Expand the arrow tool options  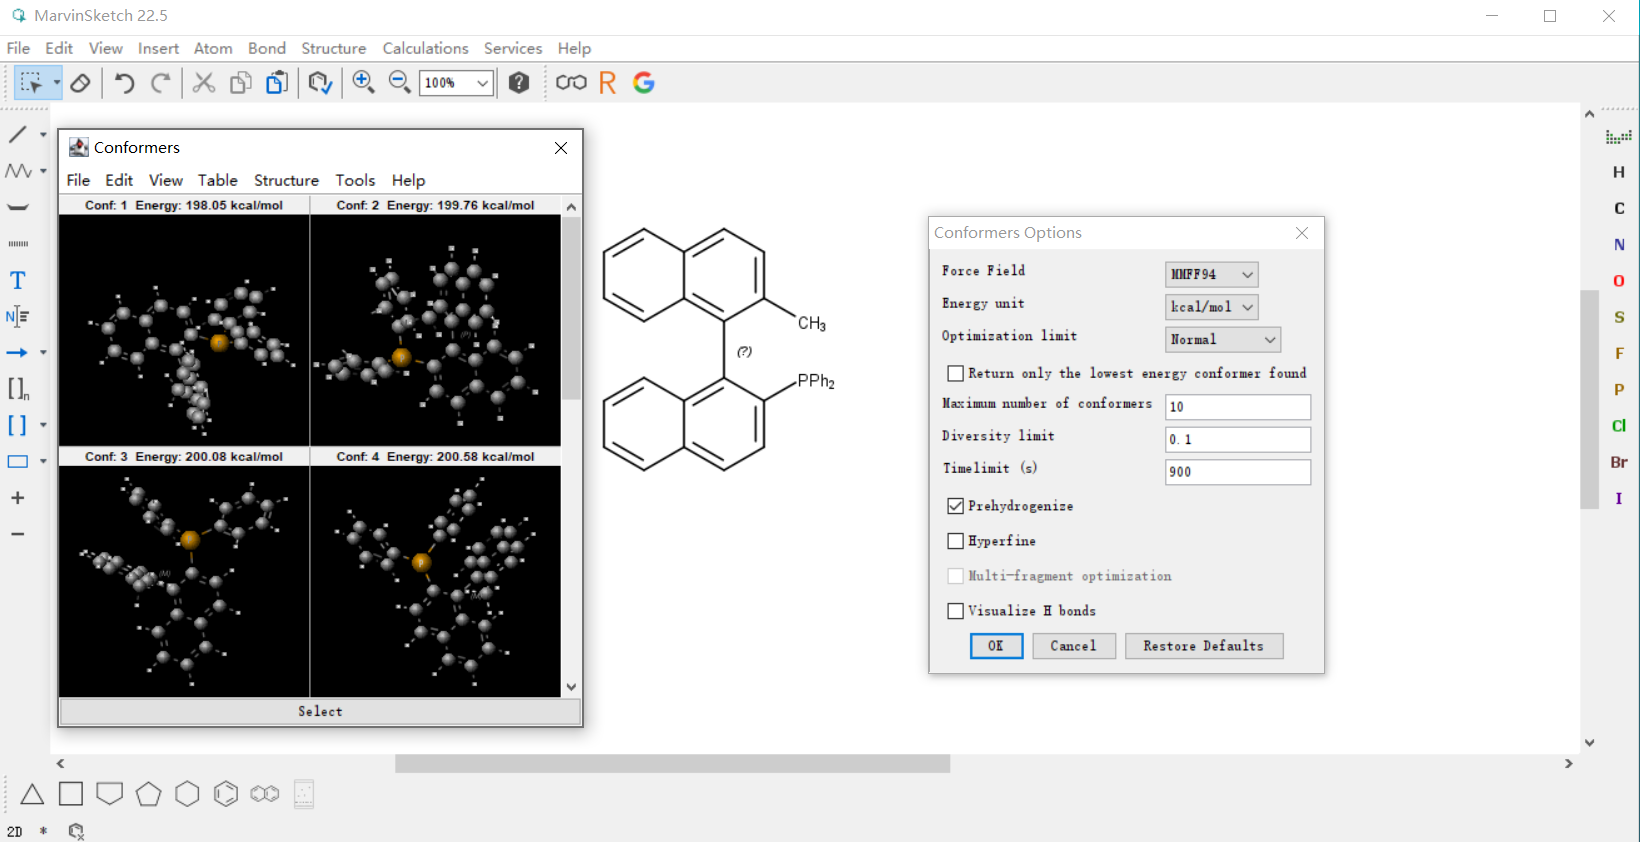pos(43,353)
